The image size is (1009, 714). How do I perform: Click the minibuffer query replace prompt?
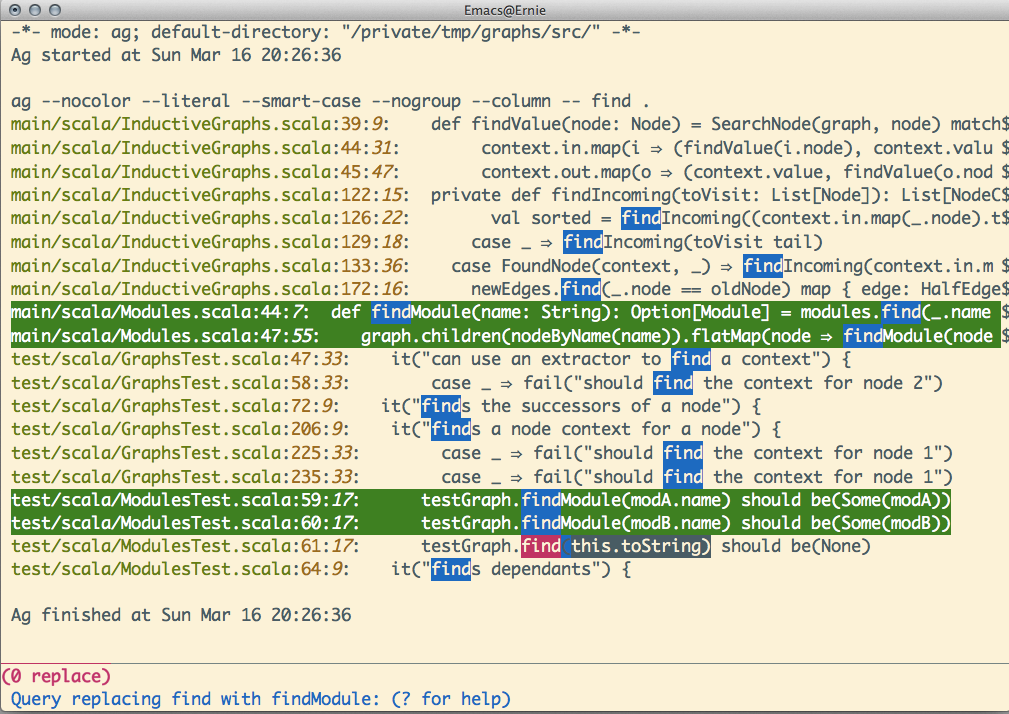pyautogui.click(x=260, y=699)
